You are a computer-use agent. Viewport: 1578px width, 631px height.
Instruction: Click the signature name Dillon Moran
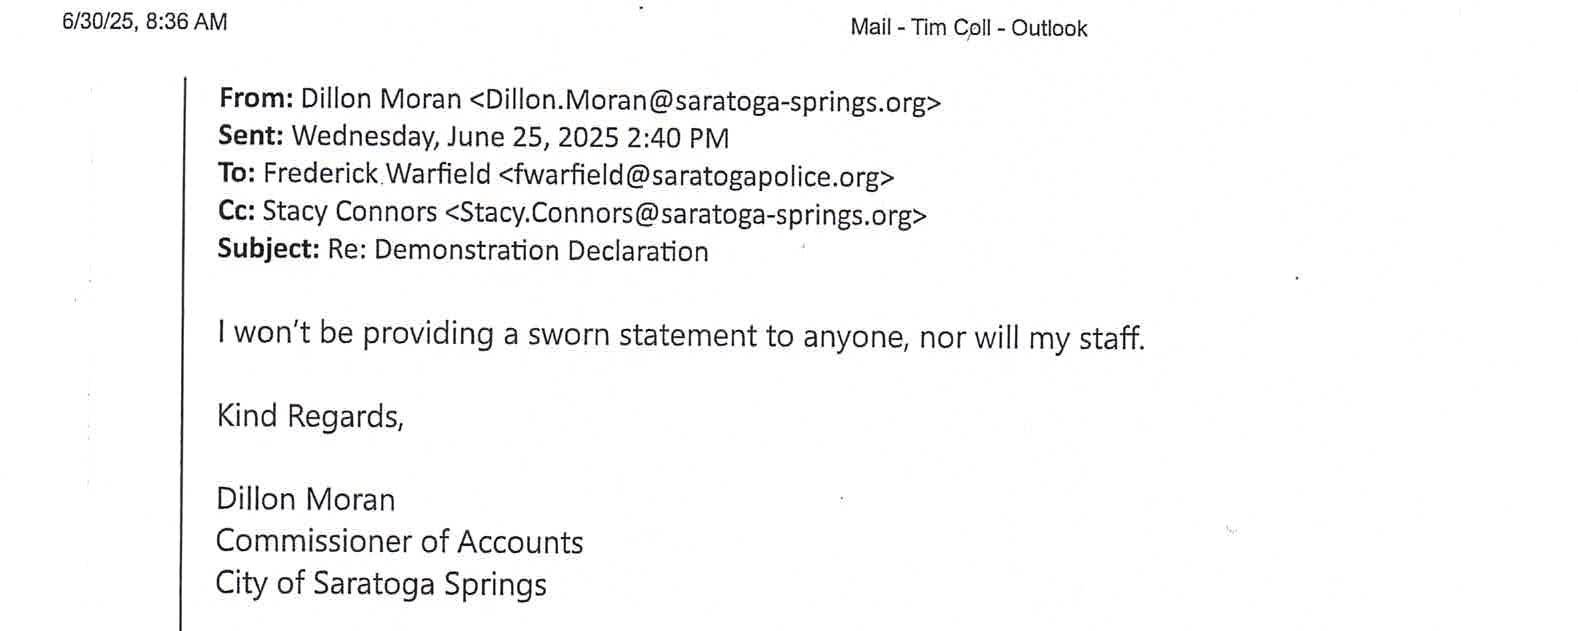tap(305, 499)
